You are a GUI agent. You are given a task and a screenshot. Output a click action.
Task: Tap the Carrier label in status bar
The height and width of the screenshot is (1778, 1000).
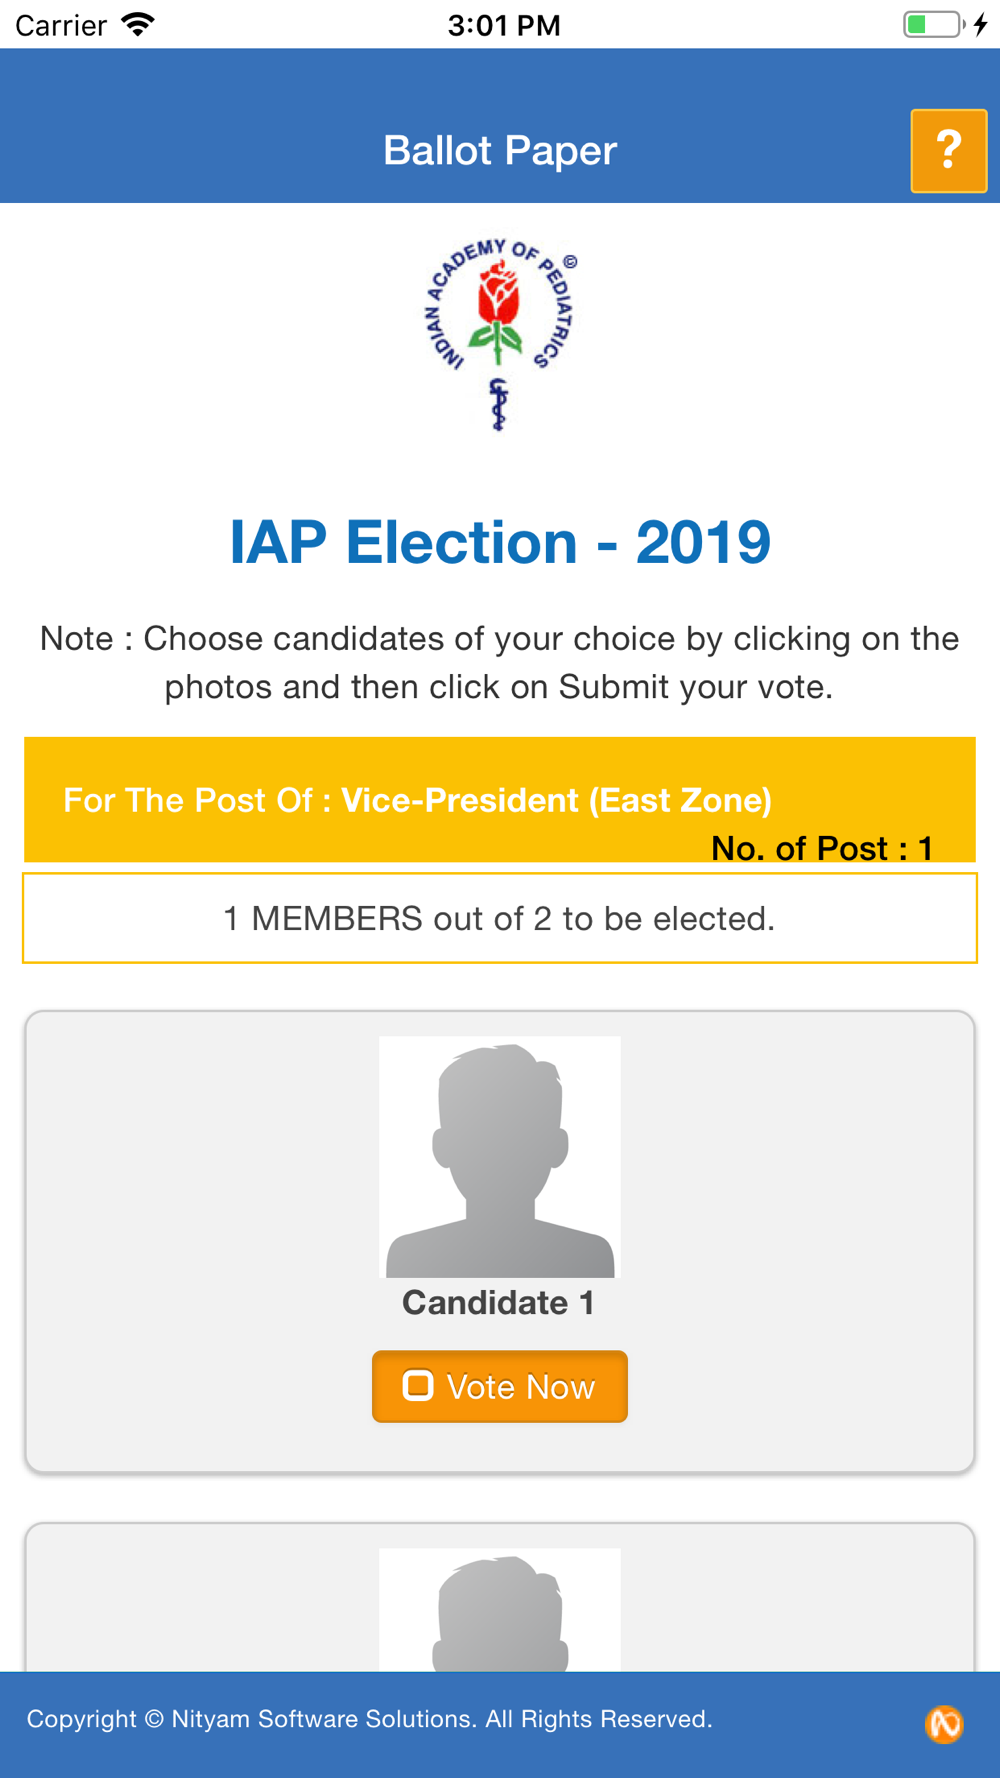pyautogui.click(x=61, y=25)
